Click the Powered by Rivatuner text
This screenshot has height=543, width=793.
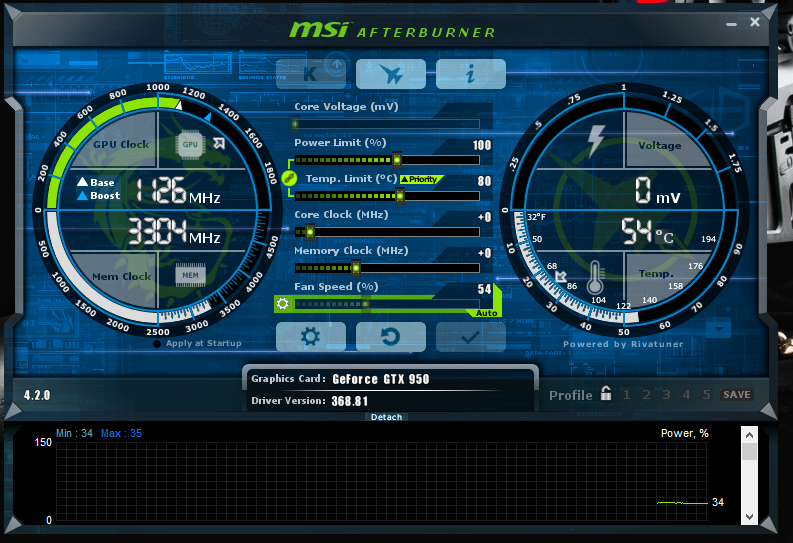pos(623,344)
